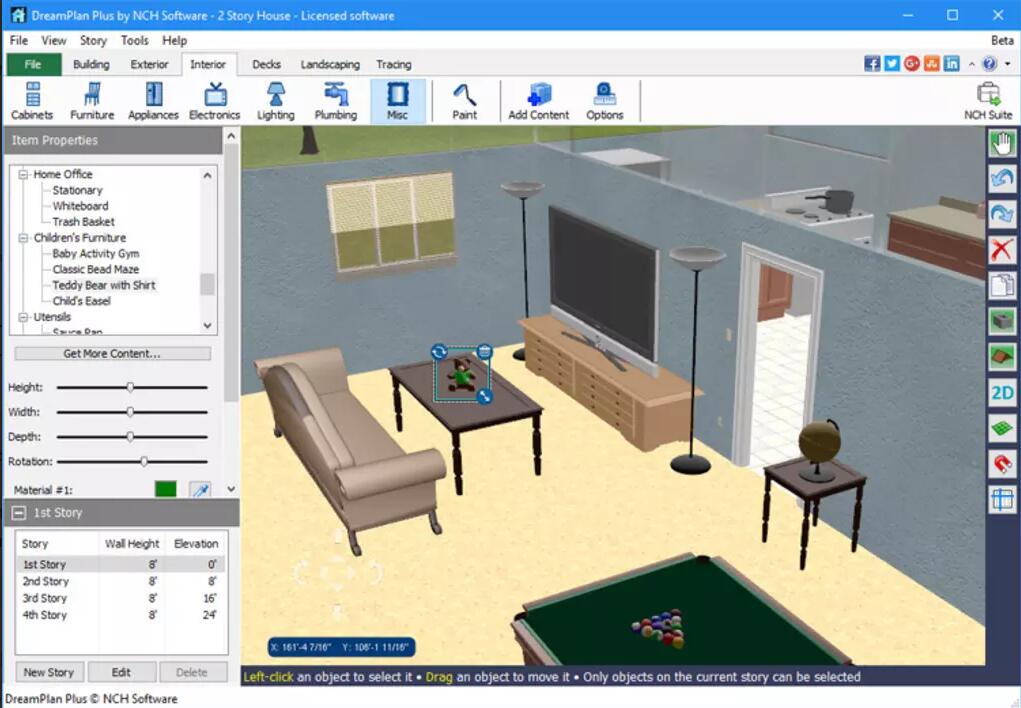Select the Paint tool

pos(463,100)
